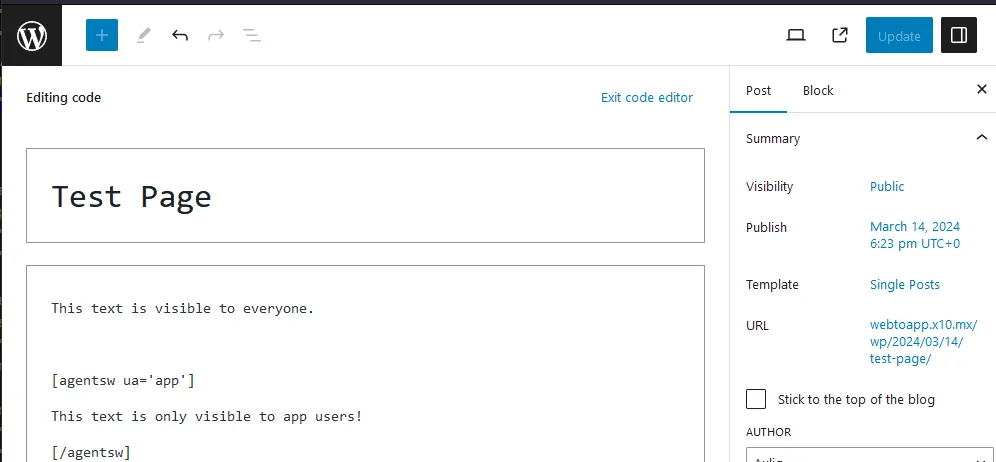Viewport: 996px width, 462px height.
Task: Change the Public visibility setting
Action: click(887, 186)
